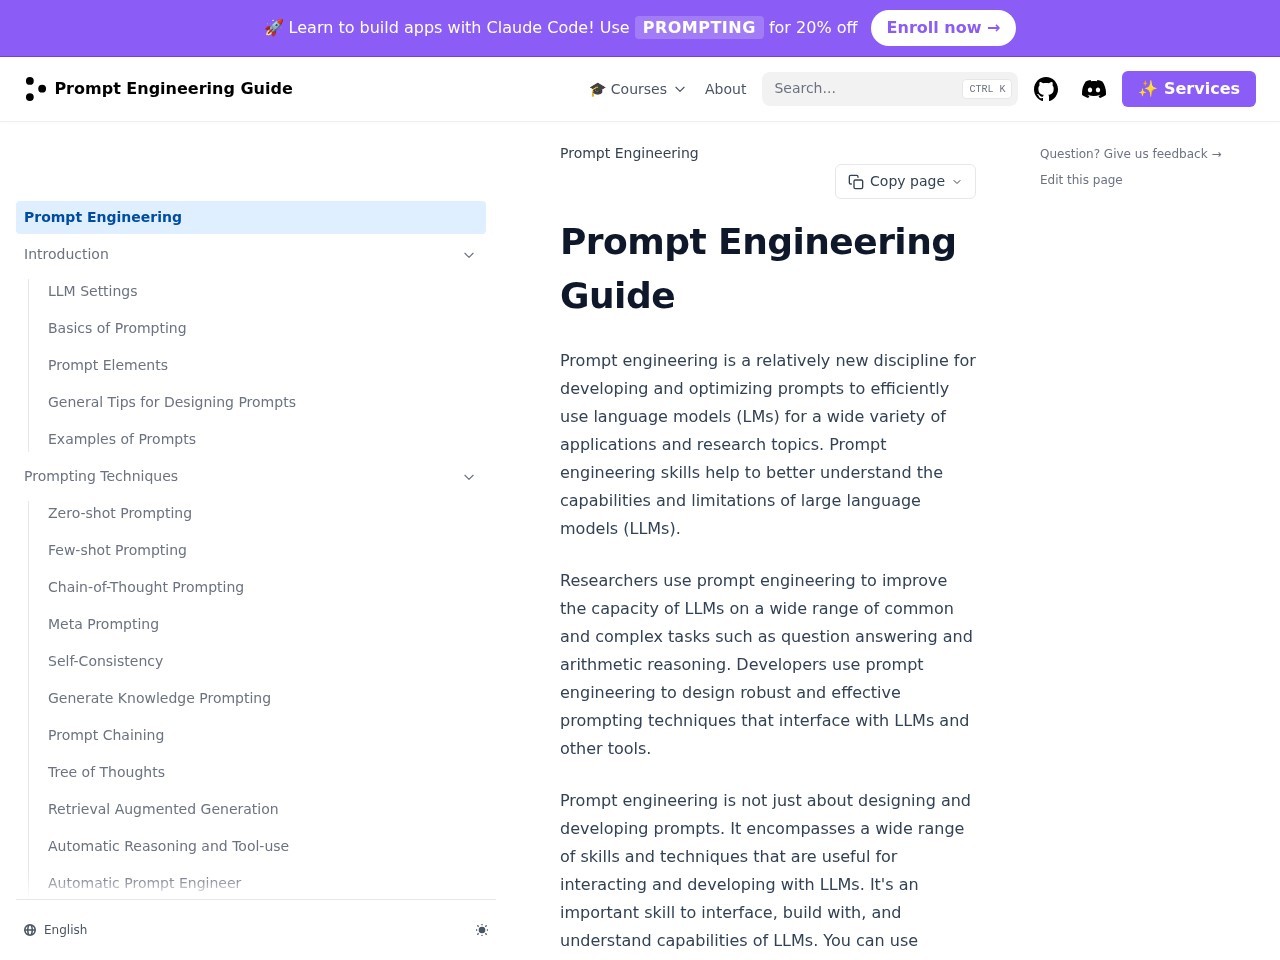This screenshot has height=960, width=1280.
Task: Click the copy icon in Copy page
Action: click(x=856, y=182)
